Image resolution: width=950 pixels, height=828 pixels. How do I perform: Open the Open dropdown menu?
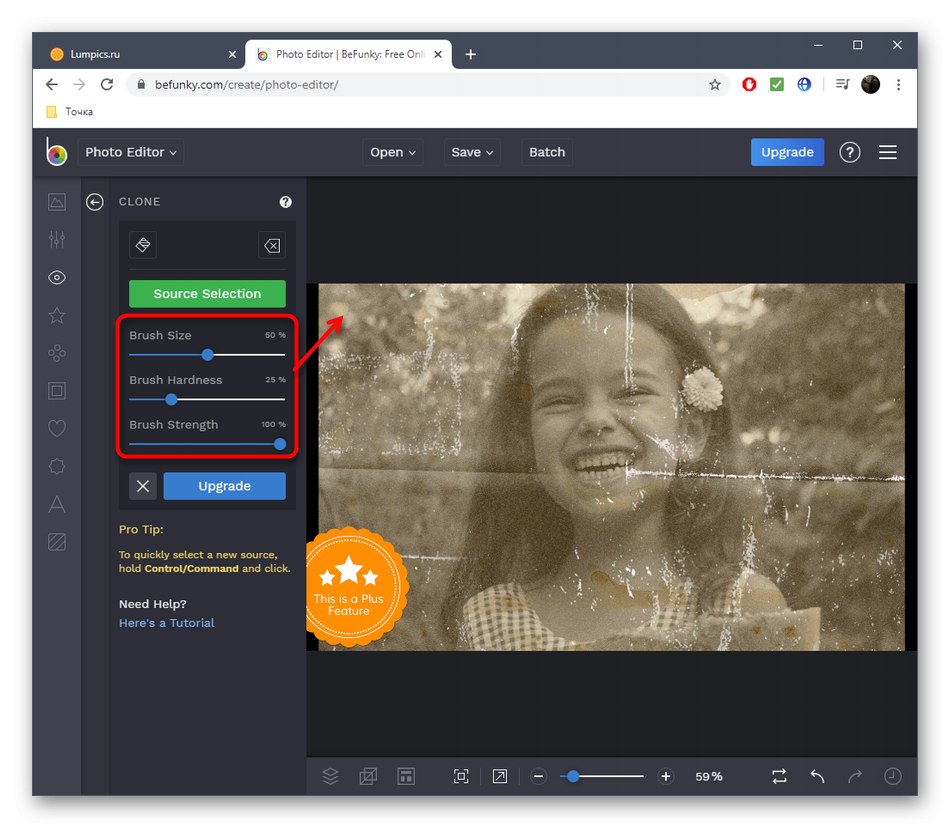(393, 152)
